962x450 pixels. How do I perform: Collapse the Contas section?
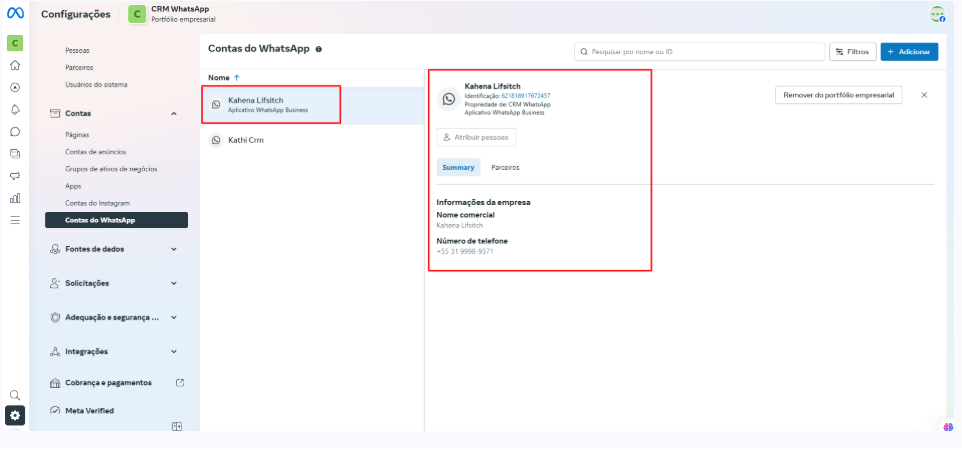[x=174, y=114]
